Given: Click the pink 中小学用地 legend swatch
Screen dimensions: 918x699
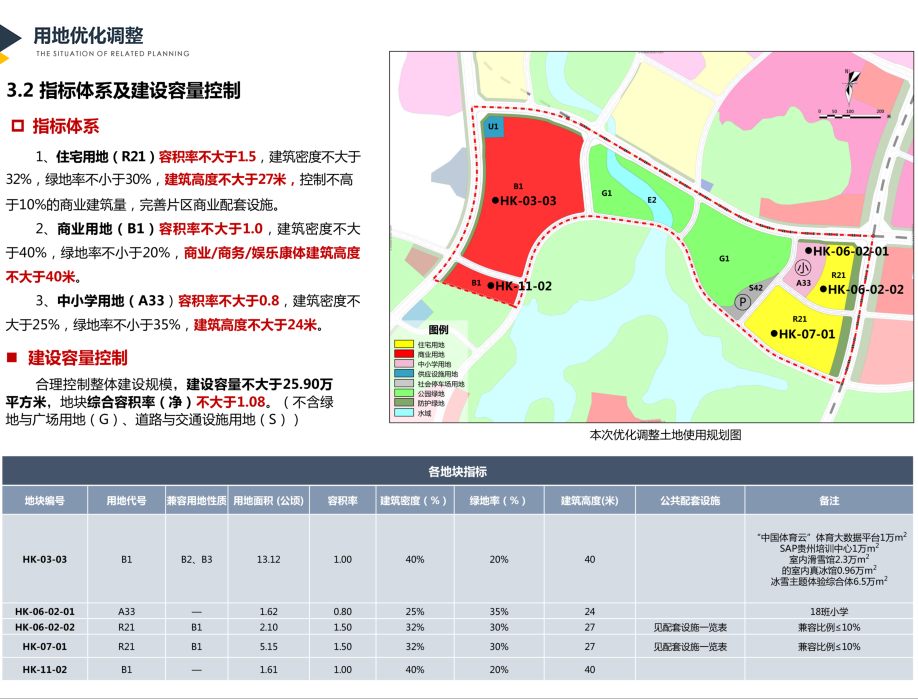Looking at the screenshot, I should click(x=404, y=364).
